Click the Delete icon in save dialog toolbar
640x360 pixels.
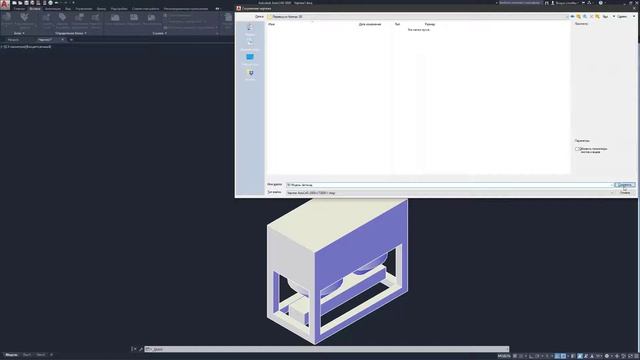591,16
